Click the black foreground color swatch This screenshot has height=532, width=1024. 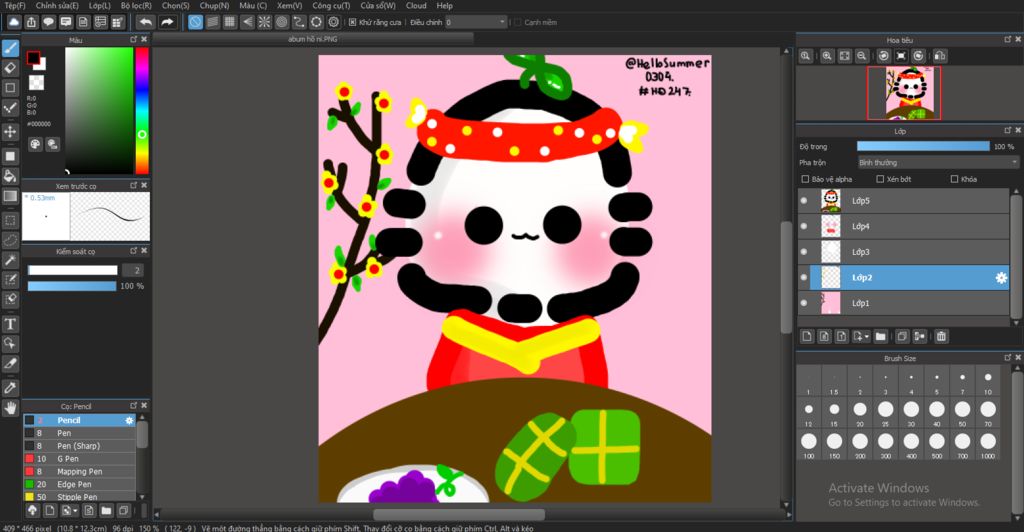pyautogui.click(x=33, y=58)
